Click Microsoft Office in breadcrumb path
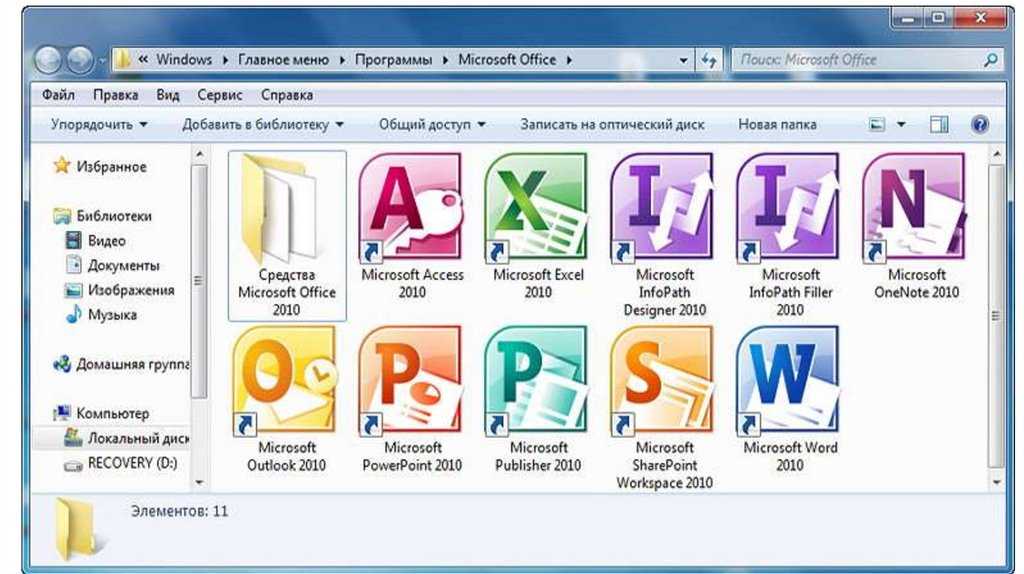1024x574 pixels. [x=507, y=60]
